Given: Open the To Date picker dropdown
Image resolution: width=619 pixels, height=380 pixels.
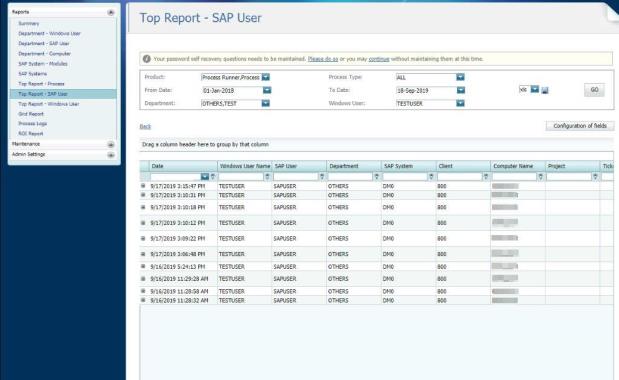Looking at the screenshot, I should [461, 90].
